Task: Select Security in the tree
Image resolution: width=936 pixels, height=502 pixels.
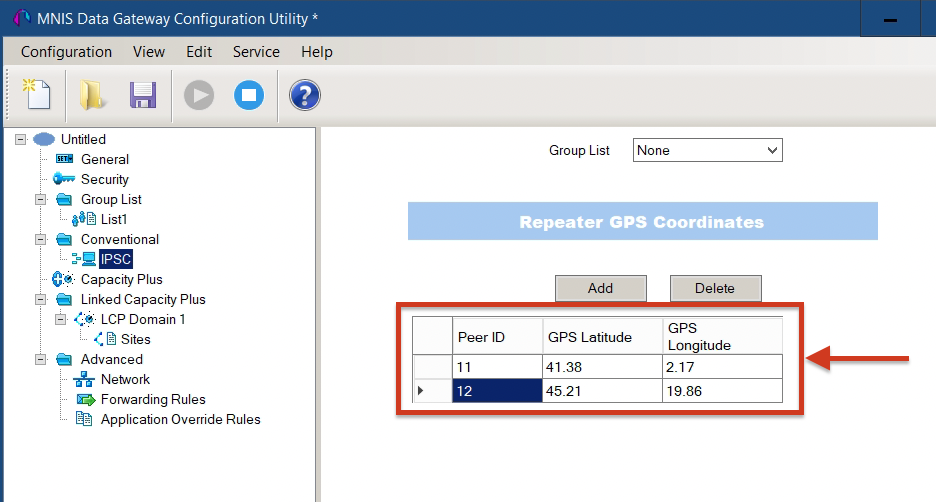Action: (x=104, y=179)
